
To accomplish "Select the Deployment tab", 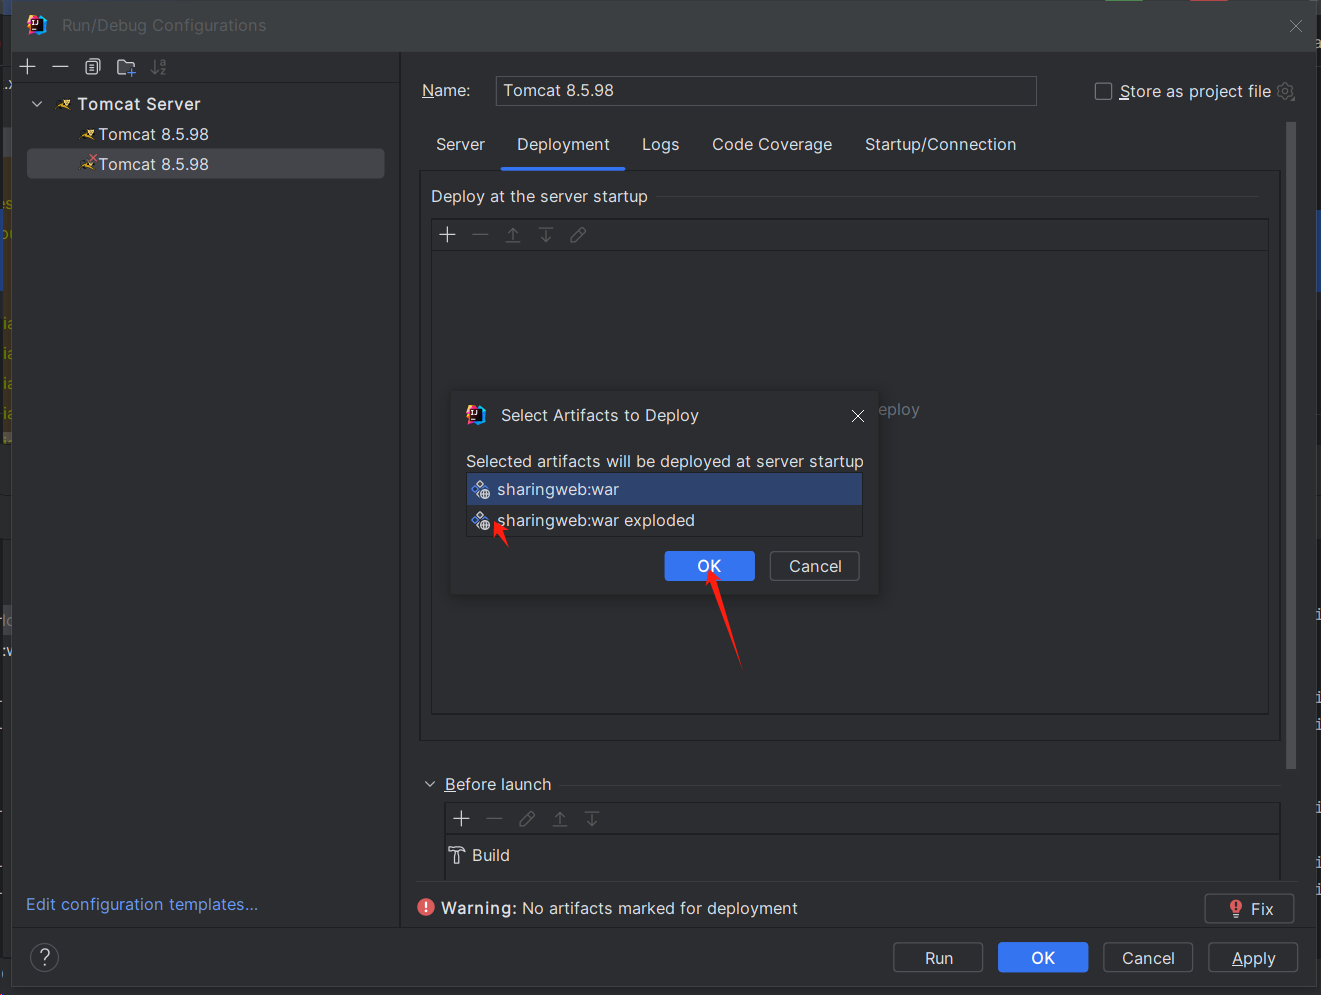I will pyautogui.click(x=563, y=144).
